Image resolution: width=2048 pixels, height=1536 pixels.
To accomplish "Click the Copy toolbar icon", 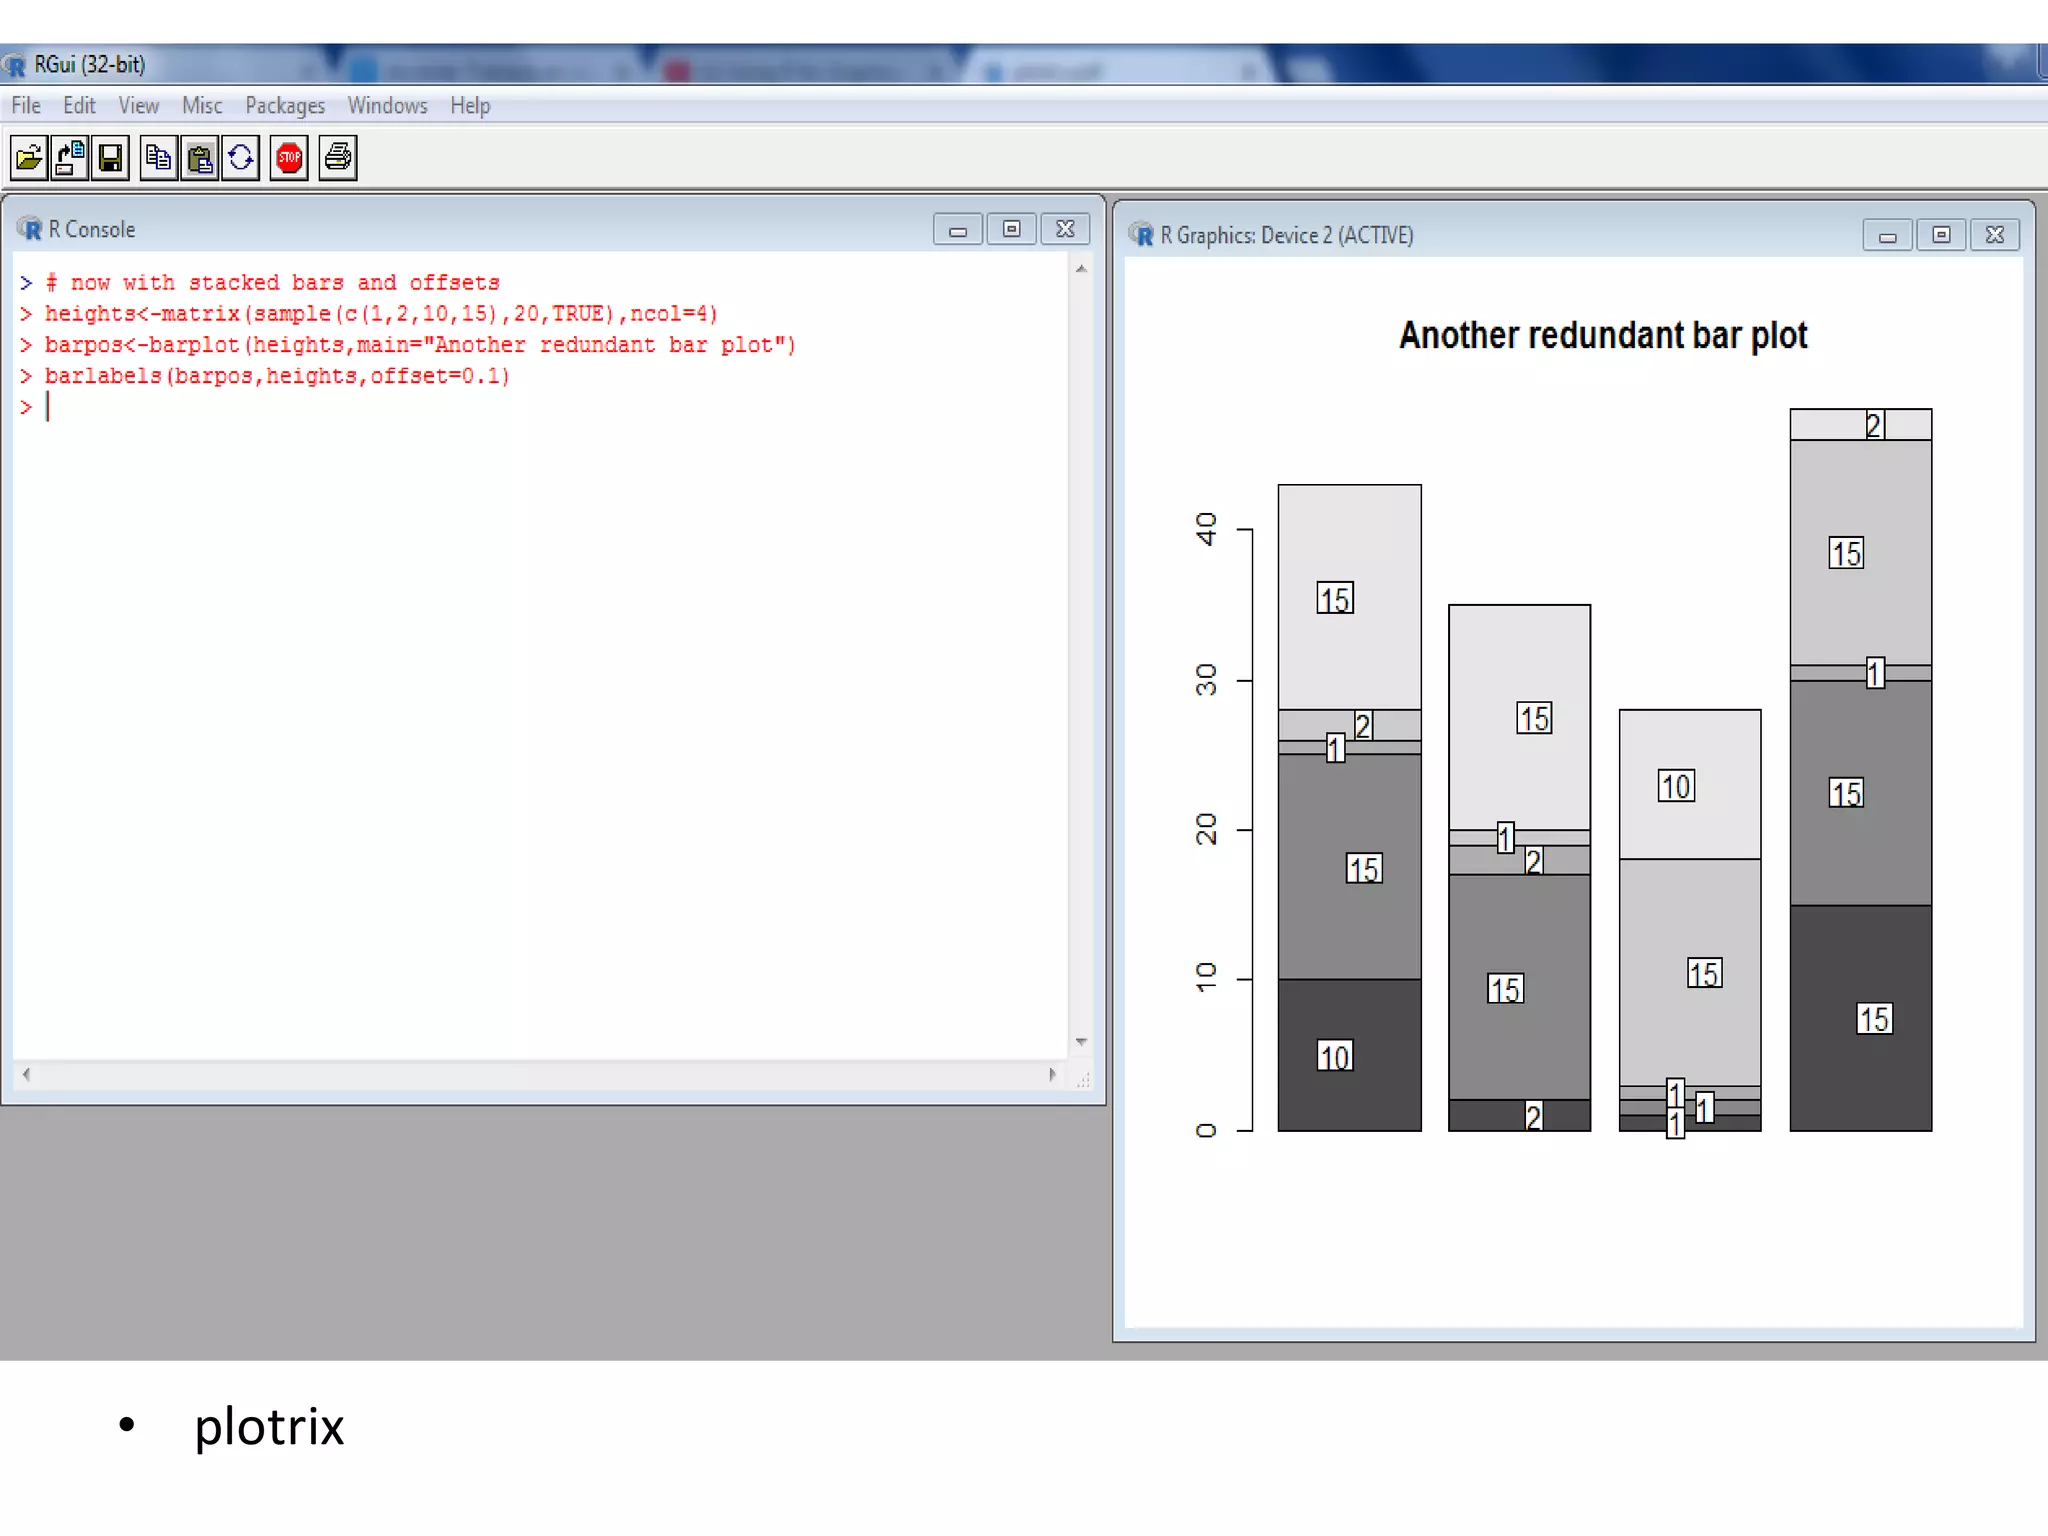I will [x=158, y=158].
